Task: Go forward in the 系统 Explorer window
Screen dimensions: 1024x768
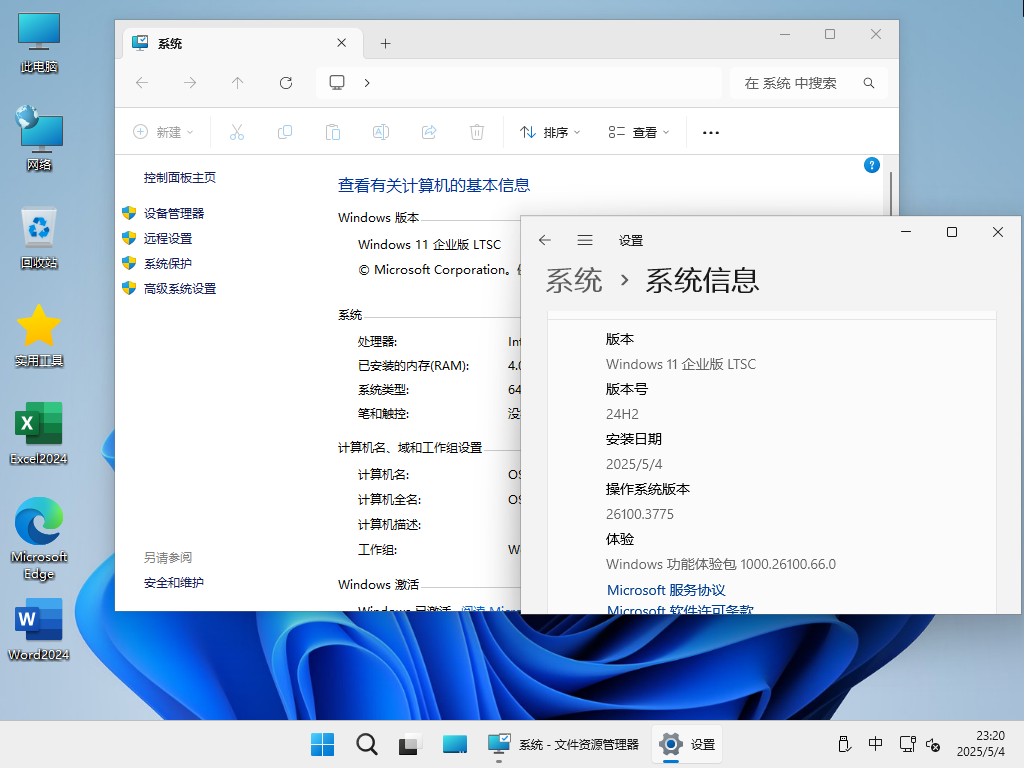Action: (x=189, y=82)
